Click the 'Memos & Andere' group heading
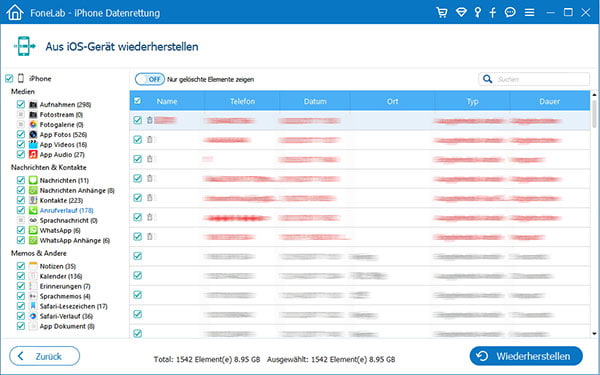The width and height of the screenshot is (600, 375). pos(39,253)
